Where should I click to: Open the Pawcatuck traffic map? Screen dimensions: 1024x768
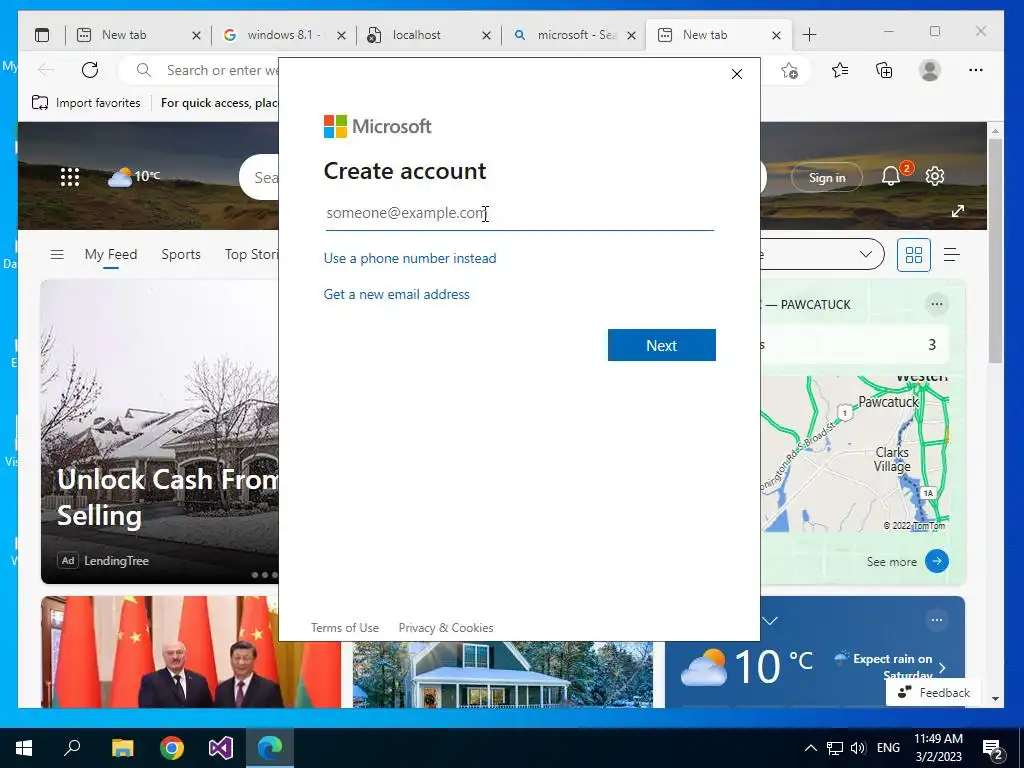pos(855,454)
